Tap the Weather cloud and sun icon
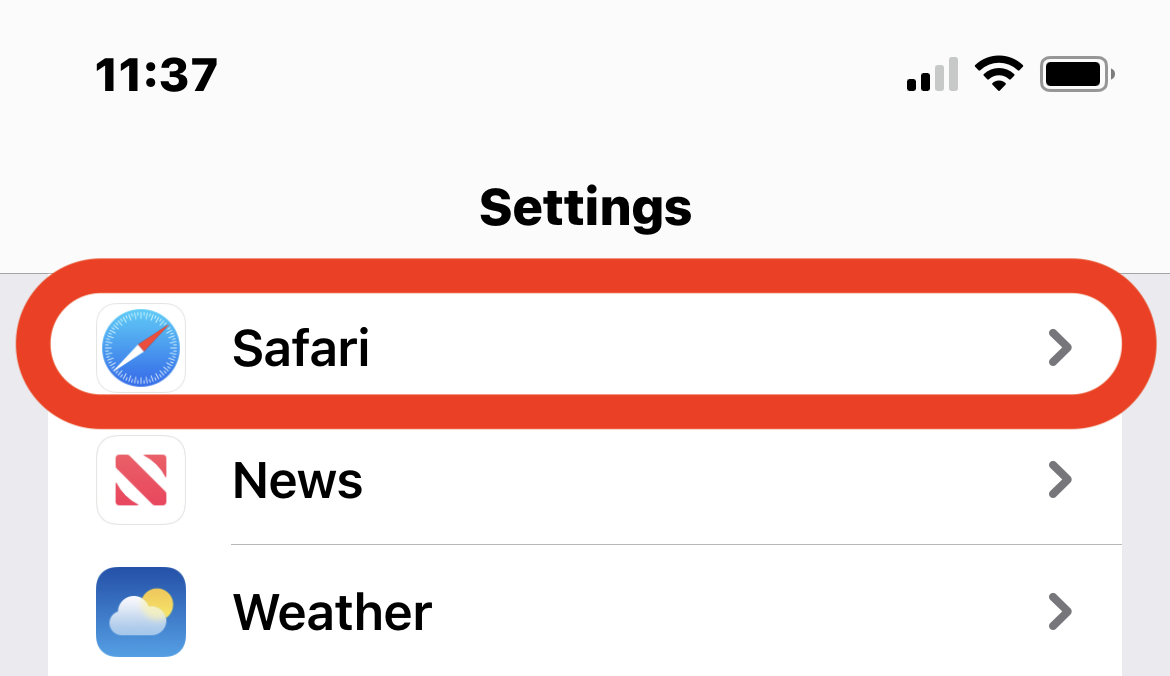Screen dimensions: 1170x676 coord(141,611)
